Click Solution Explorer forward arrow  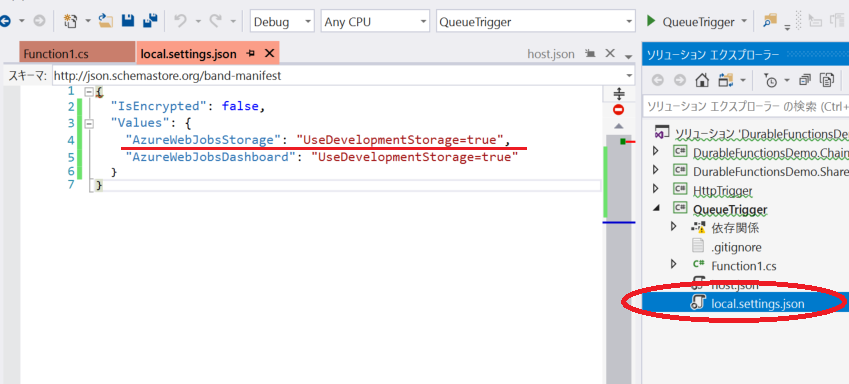[x=680, y=80]
